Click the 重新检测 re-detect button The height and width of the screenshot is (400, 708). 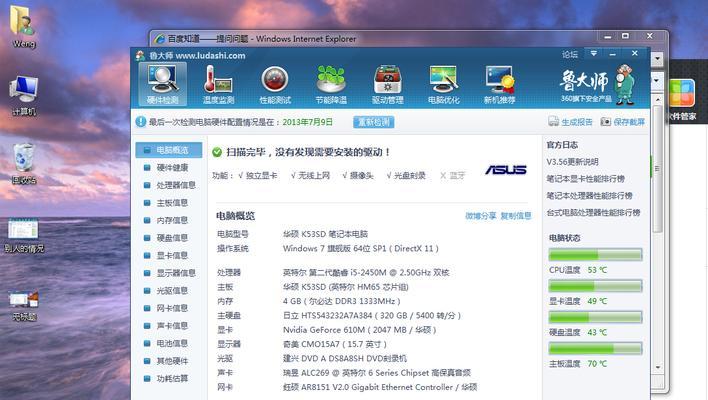(373, 122)
